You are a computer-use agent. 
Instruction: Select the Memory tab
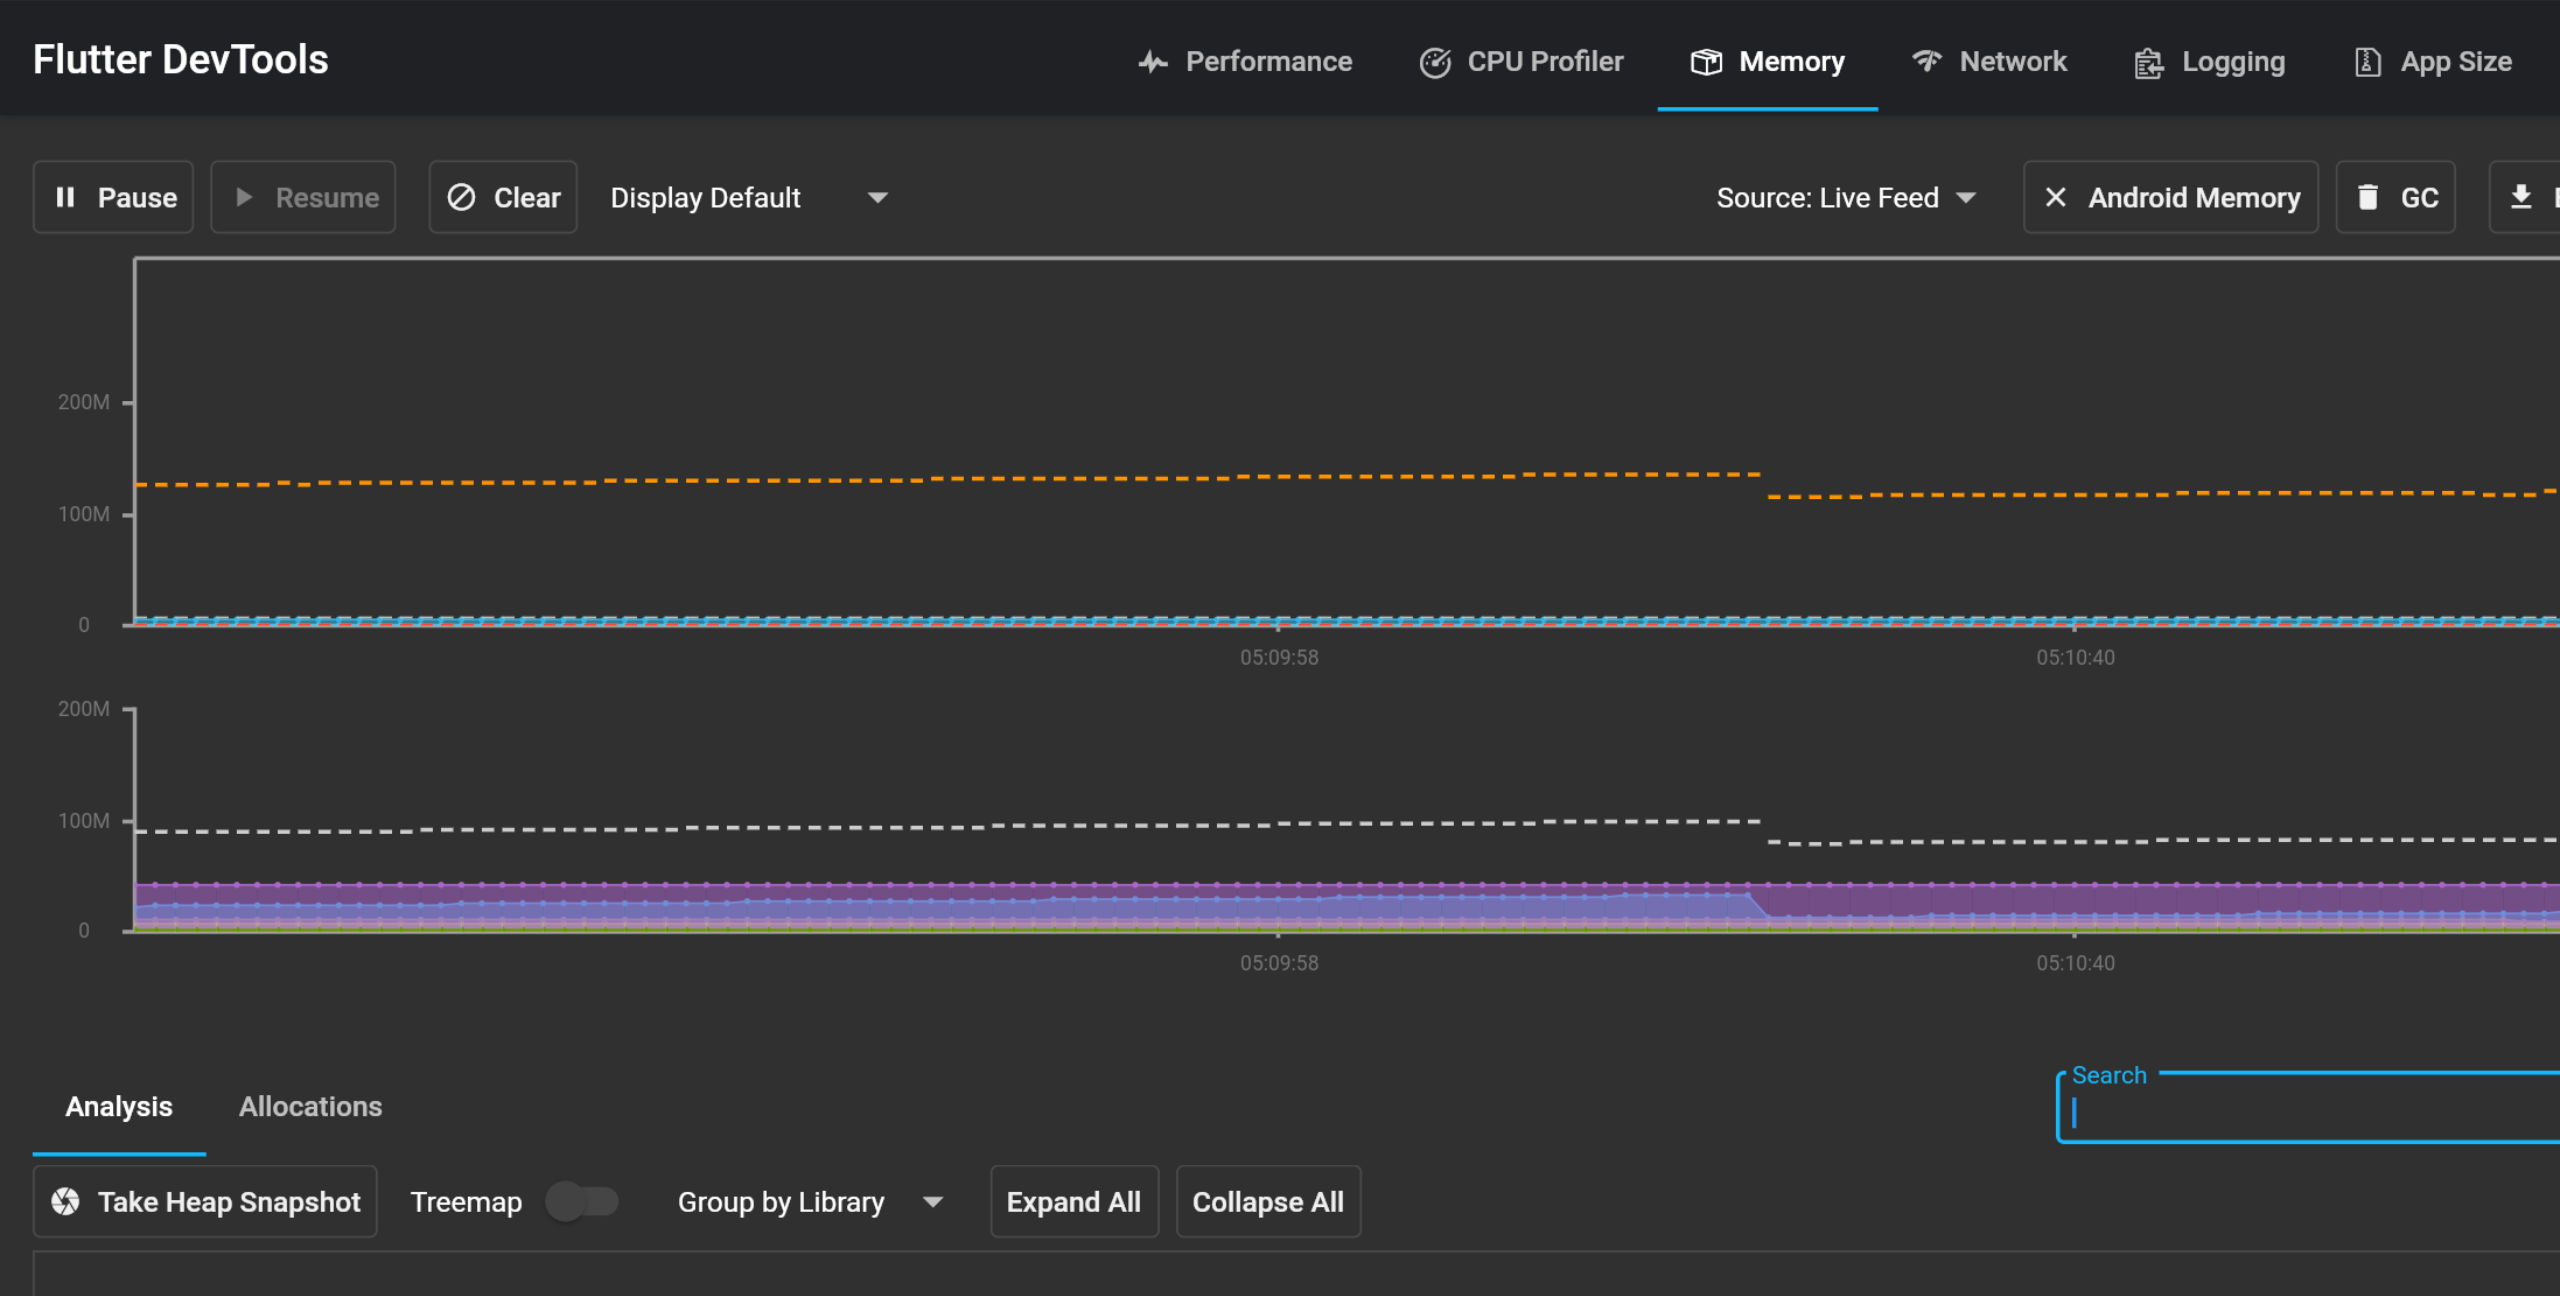pos(1767,61)
